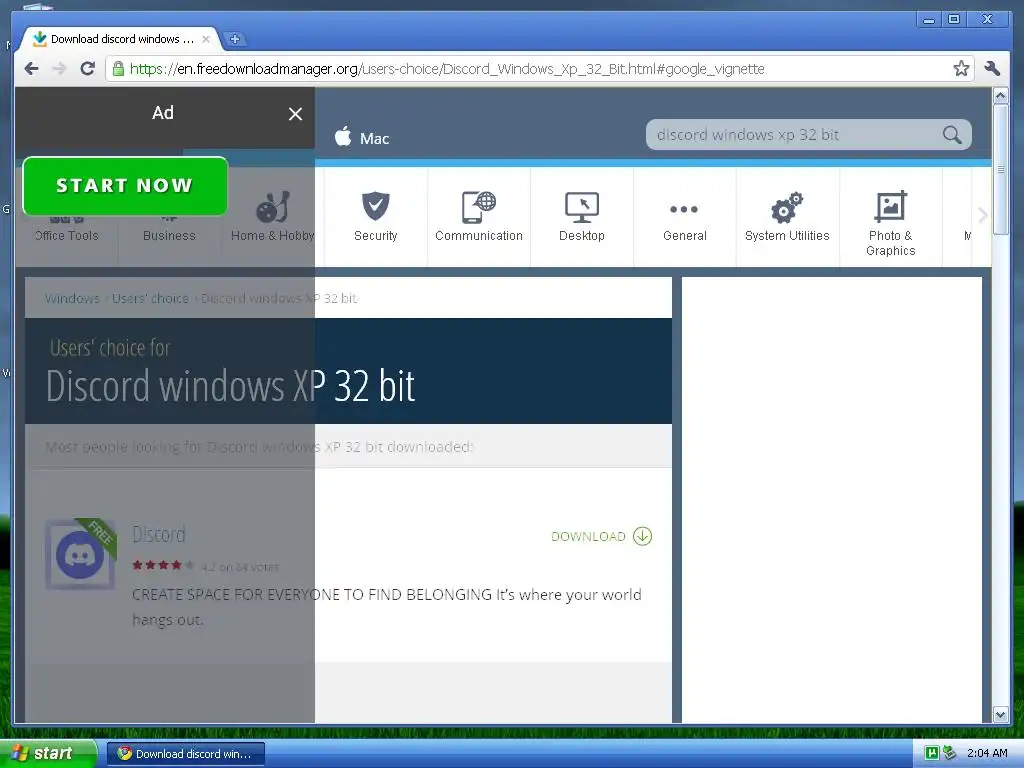Go back to the previous page
The height and width of the screenshot is (768, 1024).
click(31, 69)
